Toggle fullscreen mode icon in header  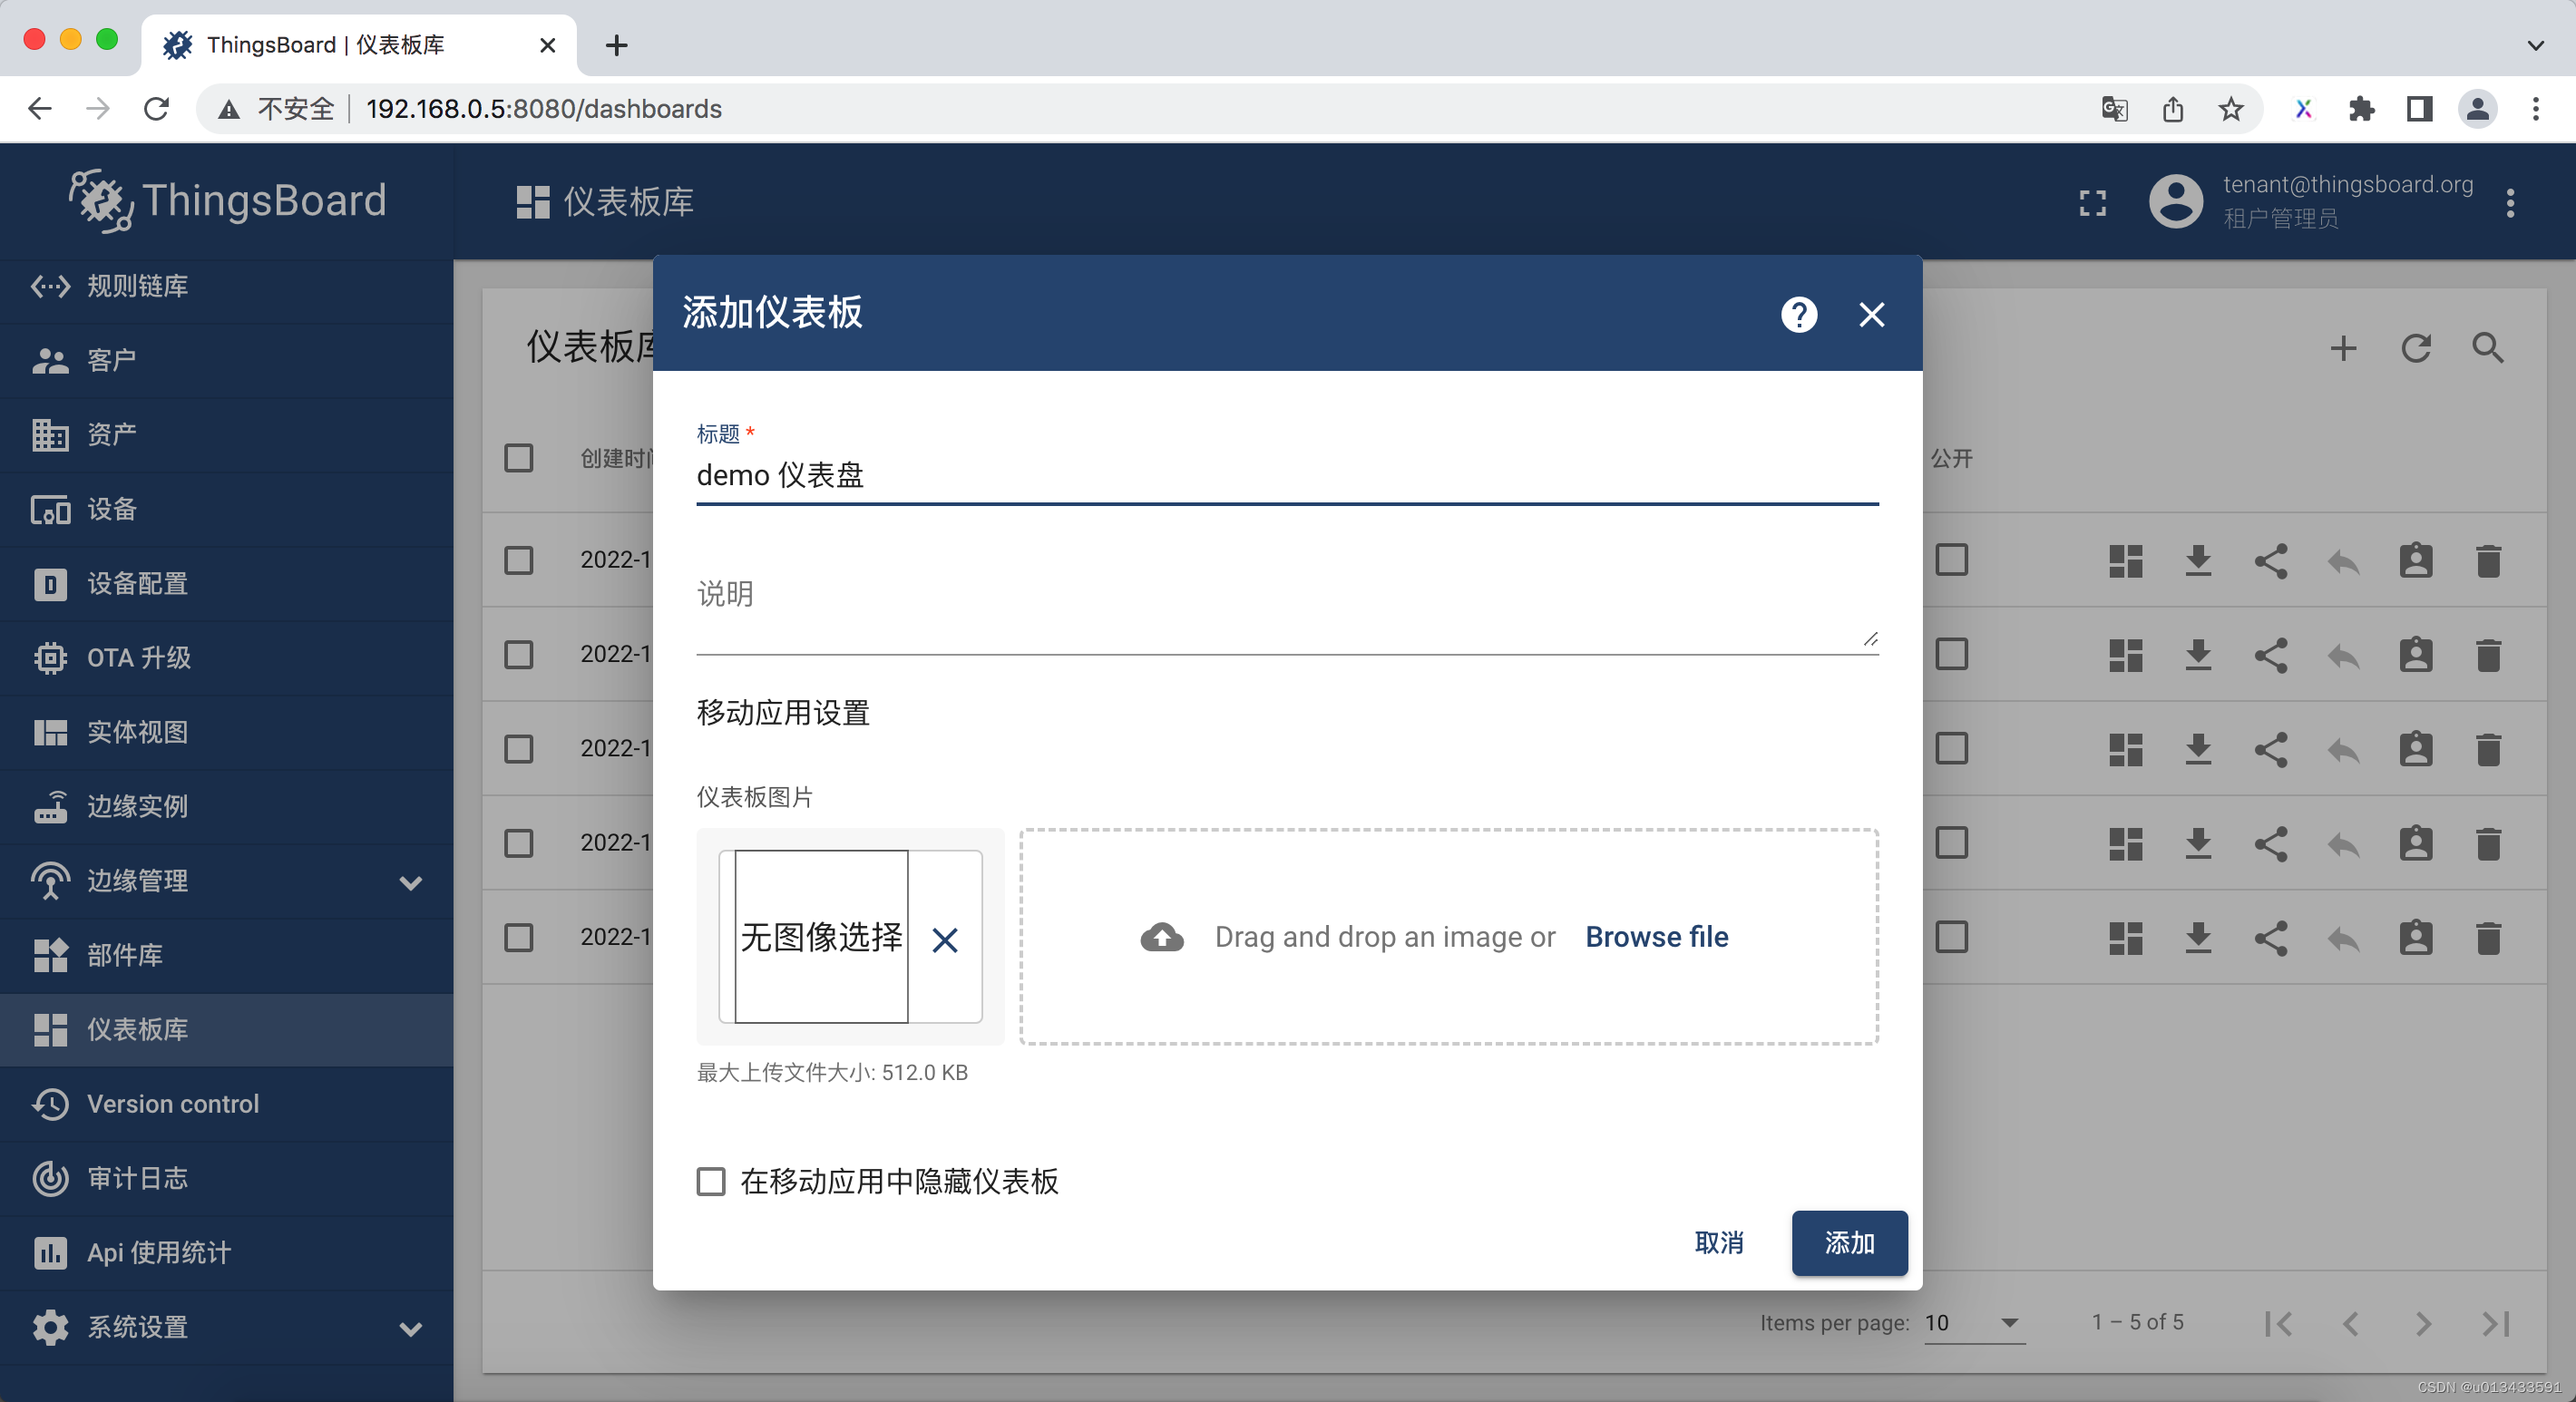2092,203
